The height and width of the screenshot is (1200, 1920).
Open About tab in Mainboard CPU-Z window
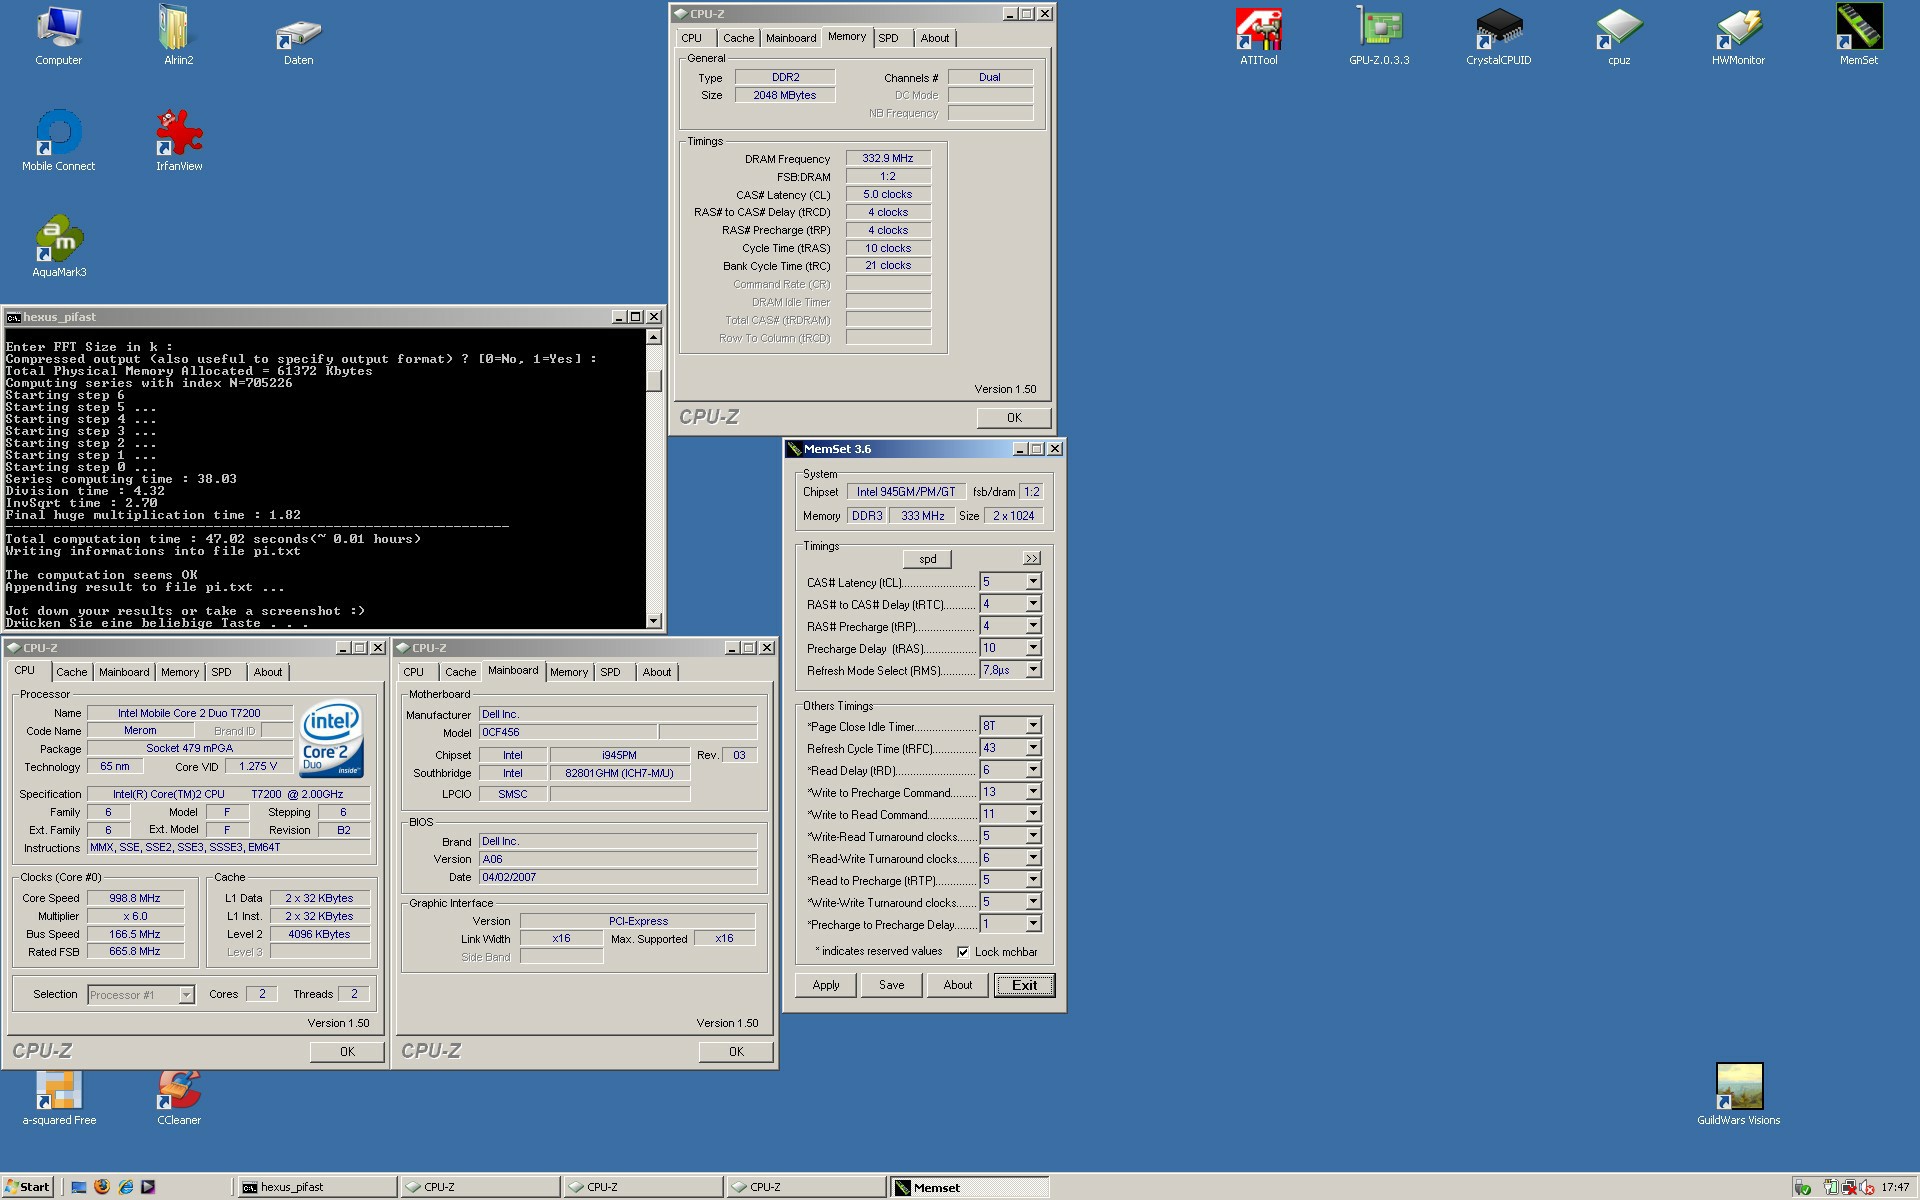tap(657, 672)
